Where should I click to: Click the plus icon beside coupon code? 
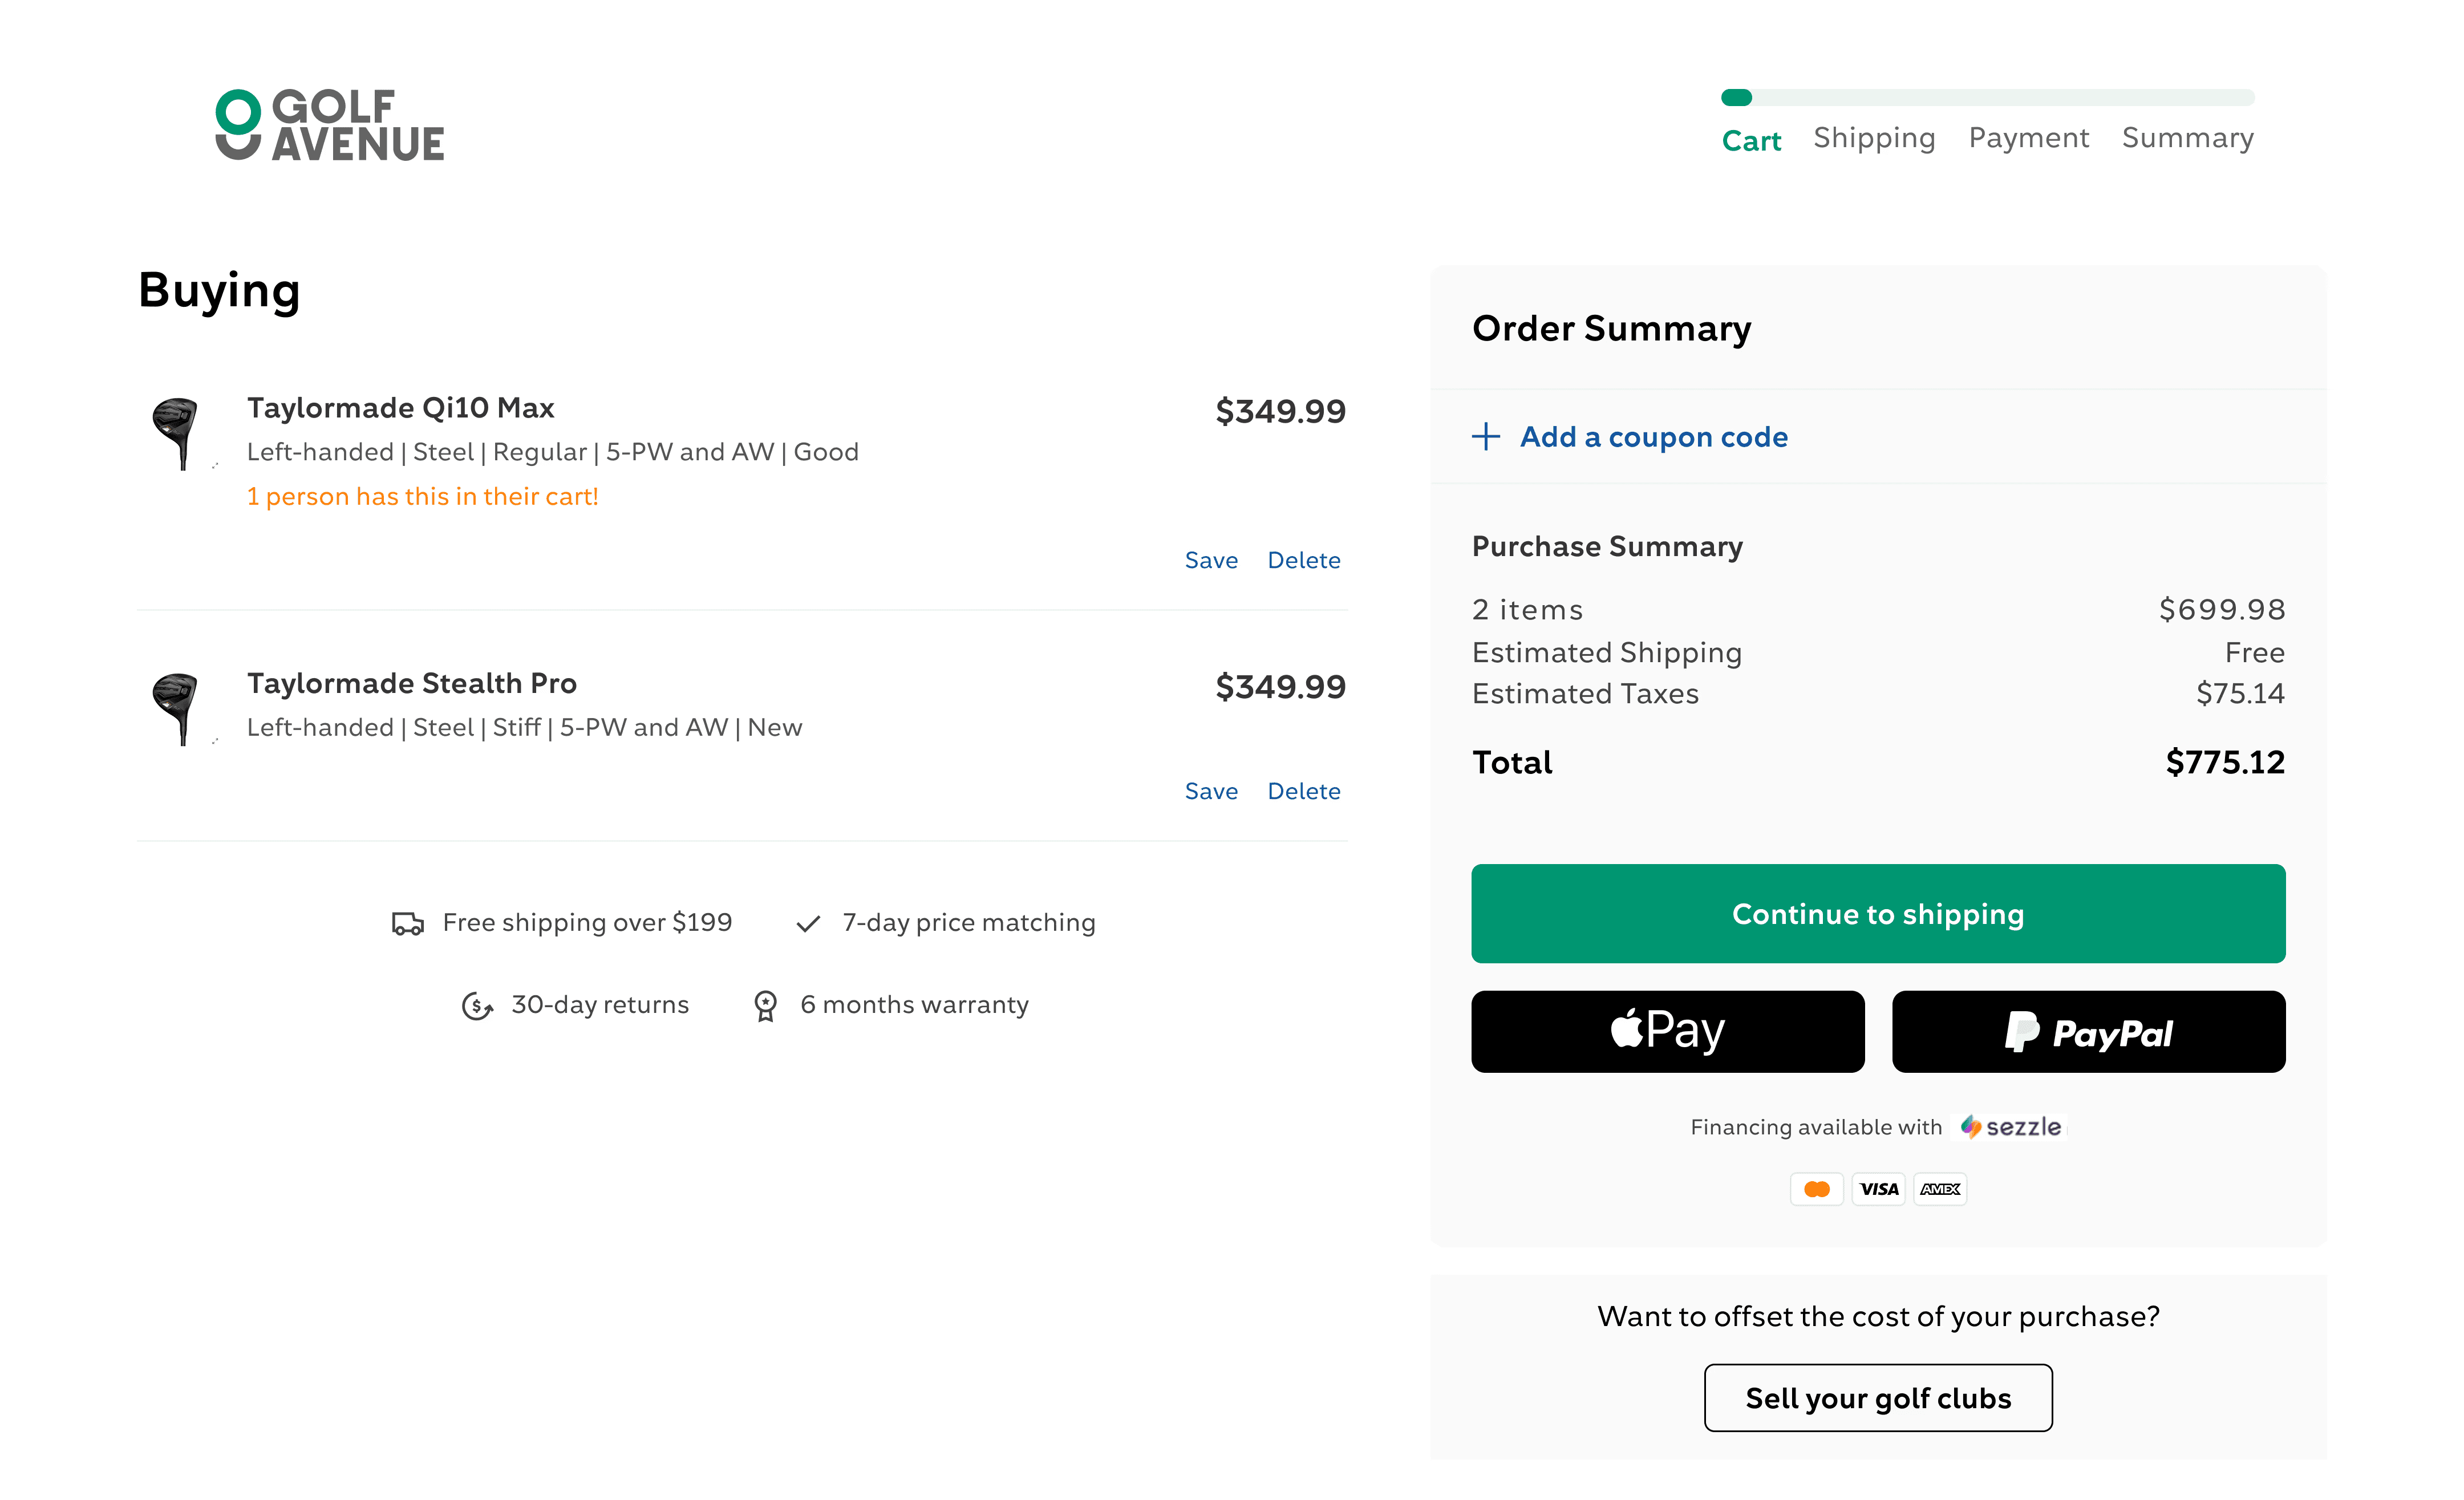tap(1485, 437)
